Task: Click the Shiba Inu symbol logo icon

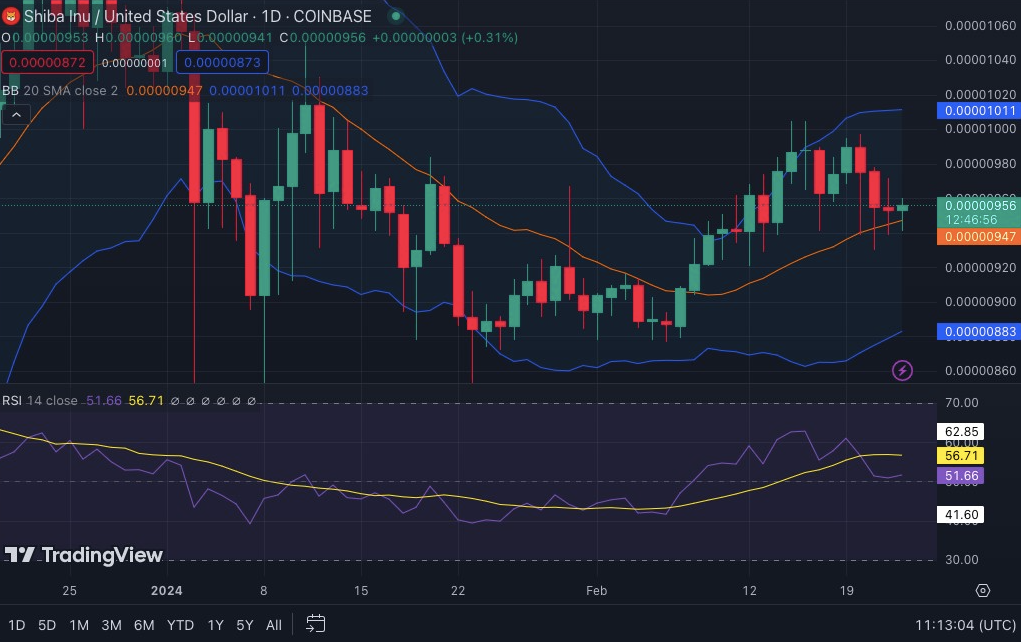Action: click(10, 16)
